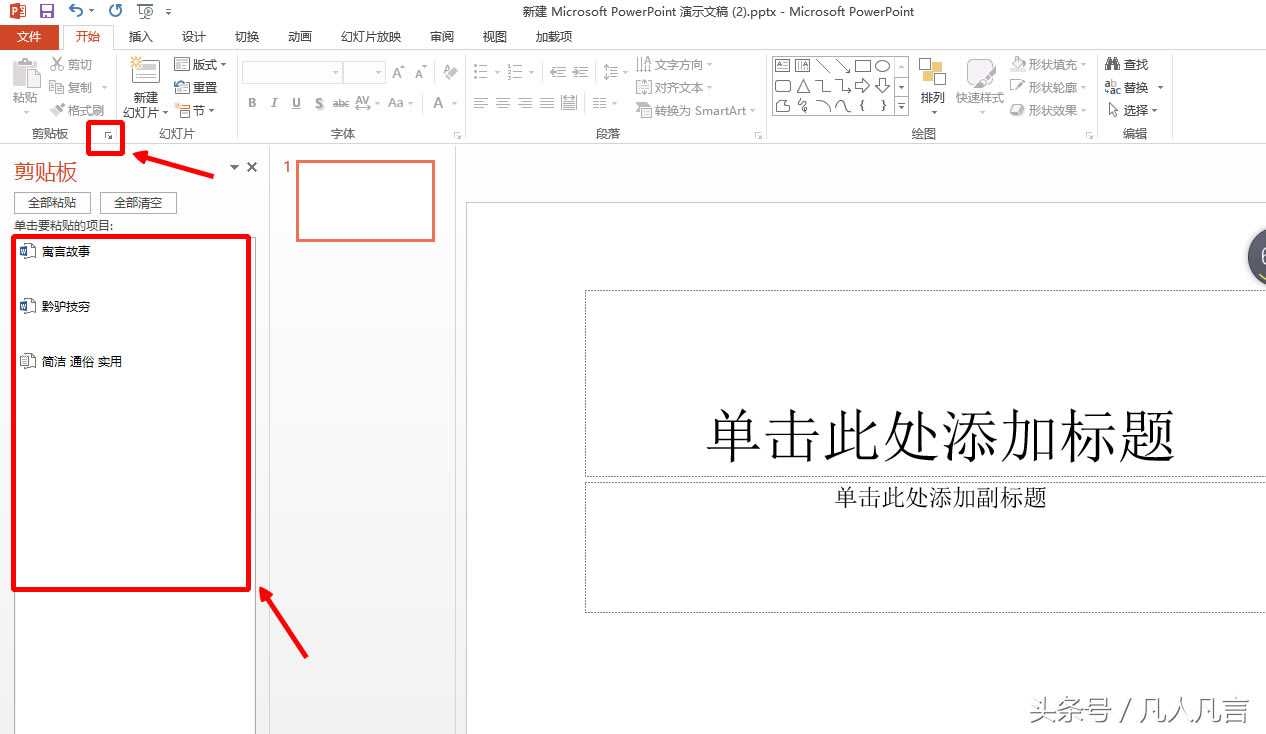Image resolution: width=1266 pixels, height=734 pixels.
Task: Toggle italic formatting
Action: pos(275,103)
